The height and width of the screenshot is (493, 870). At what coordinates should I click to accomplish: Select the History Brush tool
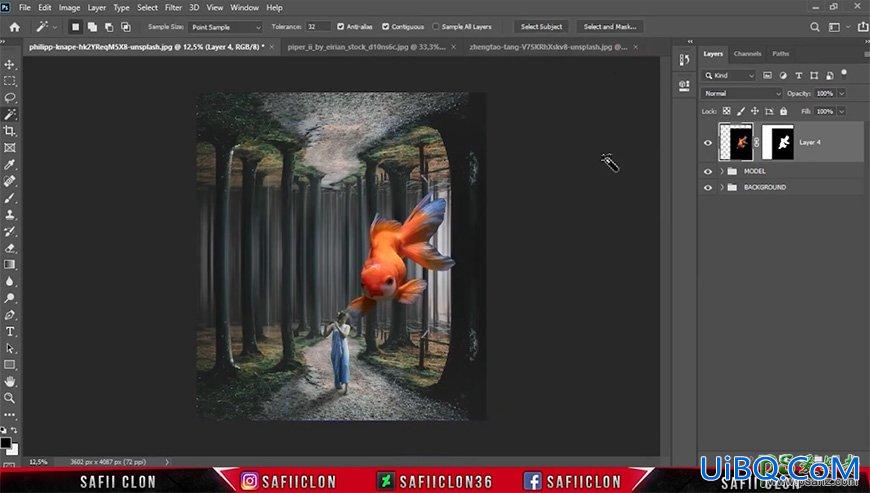tap(9, 231)
